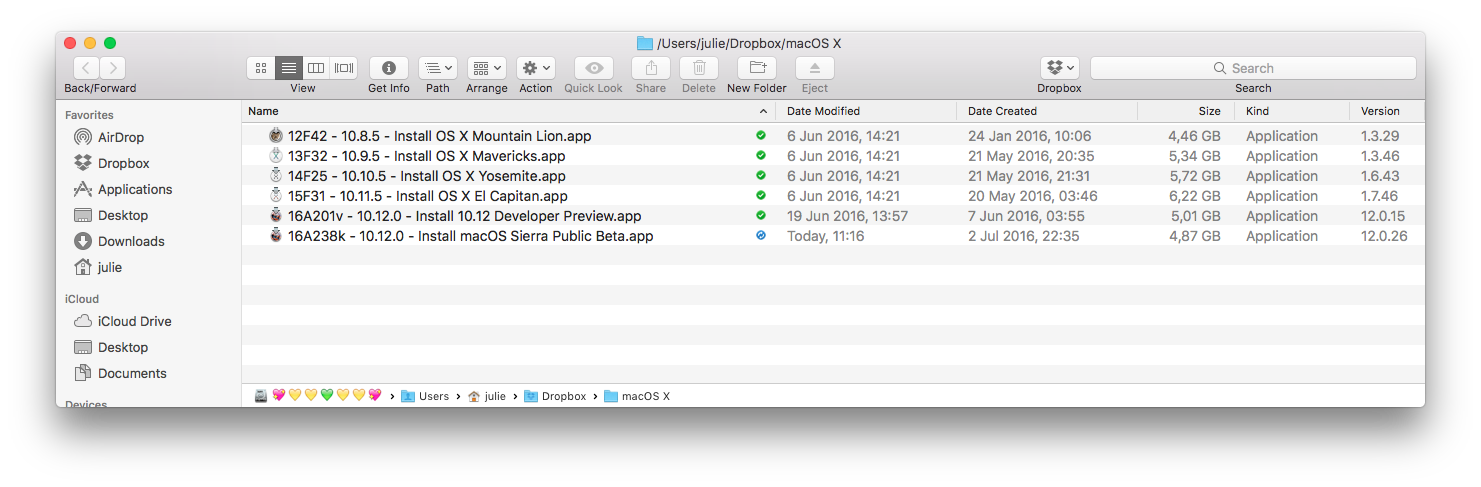
Task: Click Mountain Lion green sync badge
Action: tap(761, 135)
